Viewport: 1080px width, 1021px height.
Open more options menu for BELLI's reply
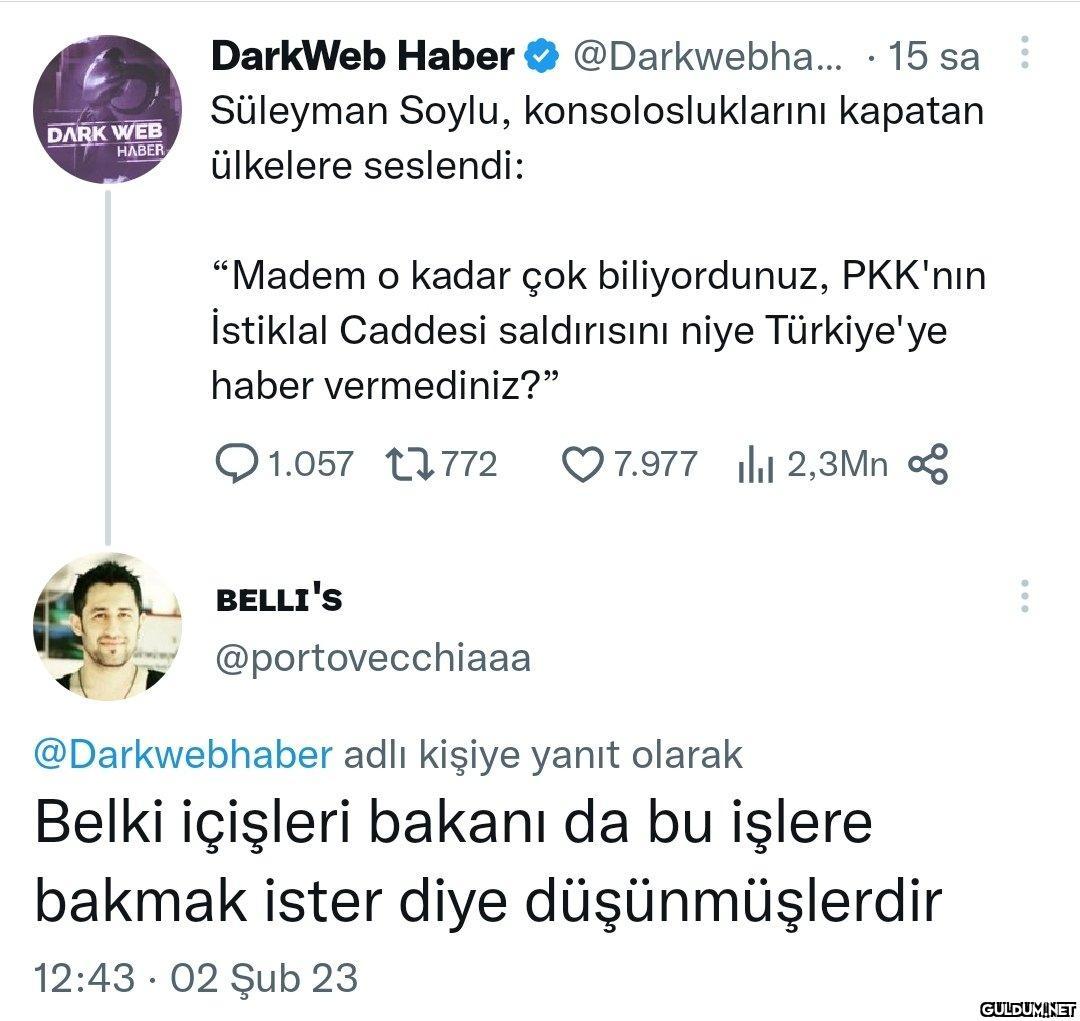[x=1025, y=597]
